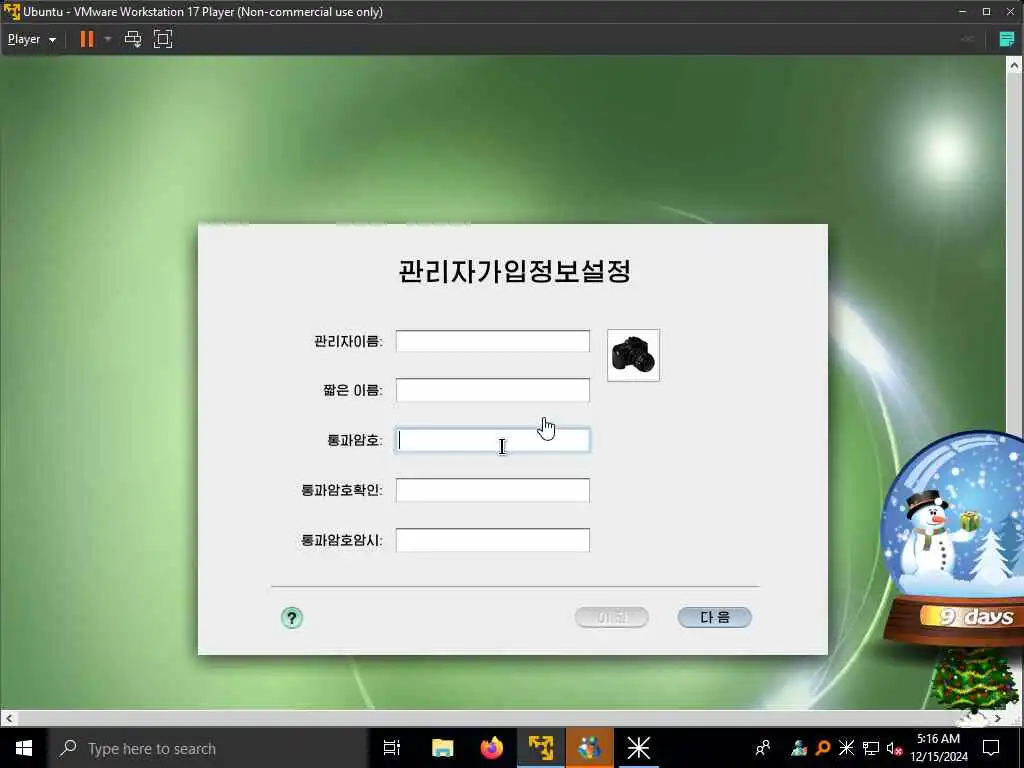The image size is (1024, 768).
Task: Click the orange magnifier tray icon
Action: point(823,748)
